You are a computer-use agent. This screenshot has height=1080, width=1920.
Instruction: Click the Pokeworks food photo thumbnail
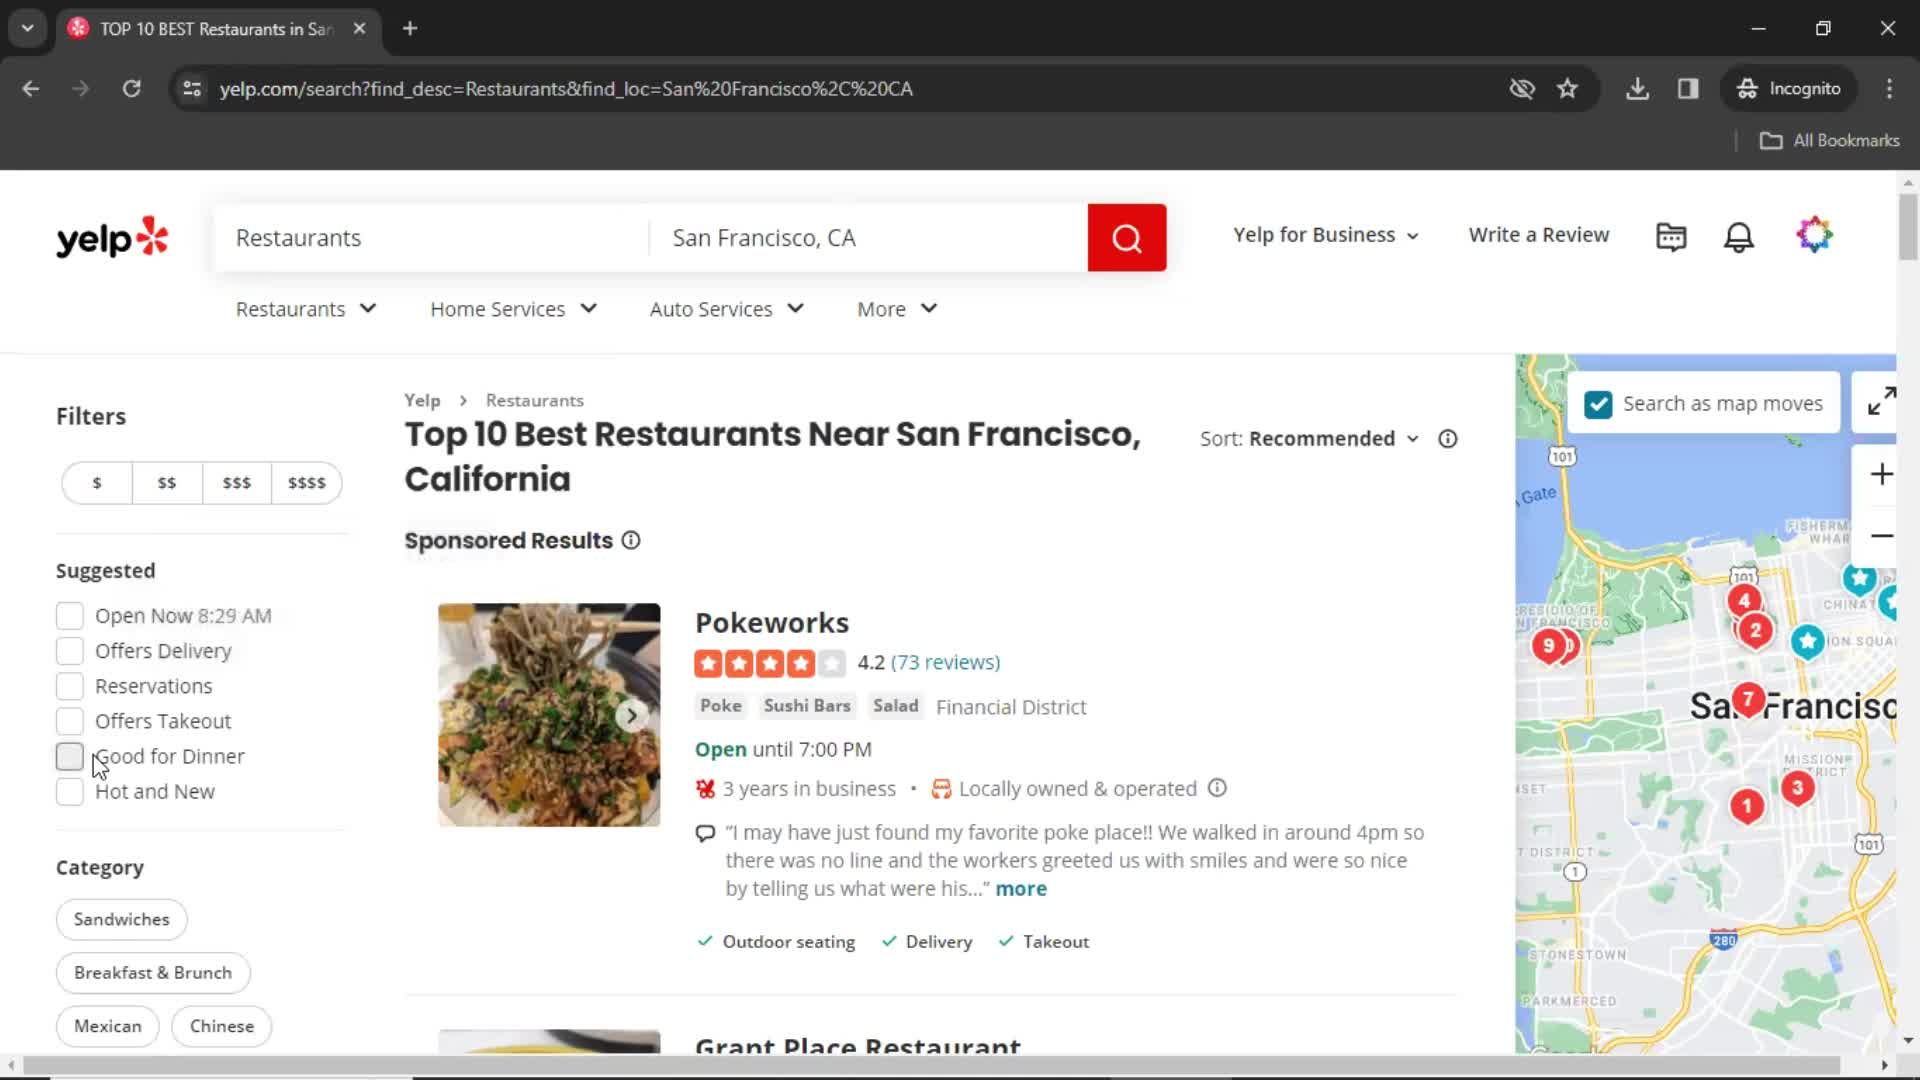(x=549, y=715)
